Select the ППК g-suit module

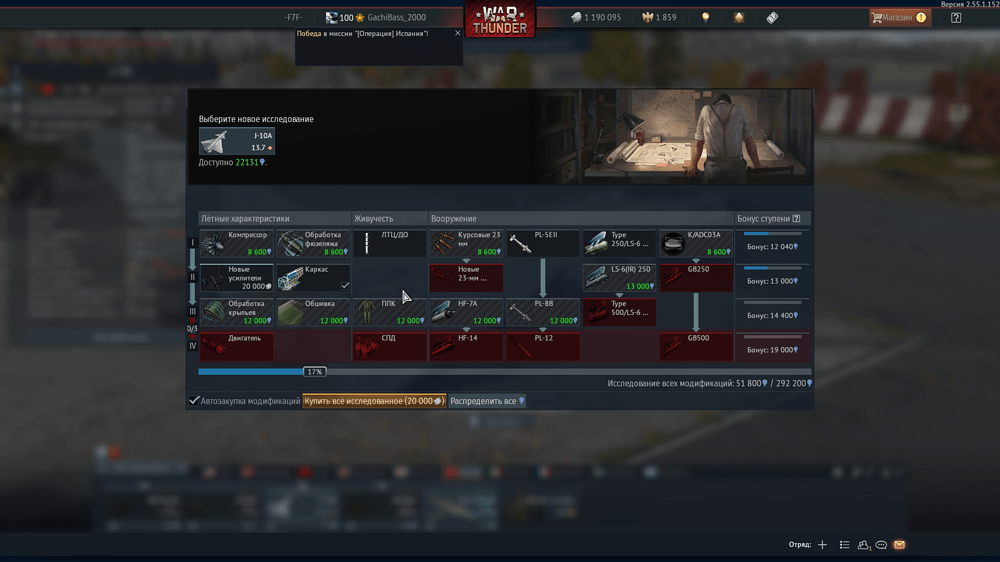(x=390, y=312)
